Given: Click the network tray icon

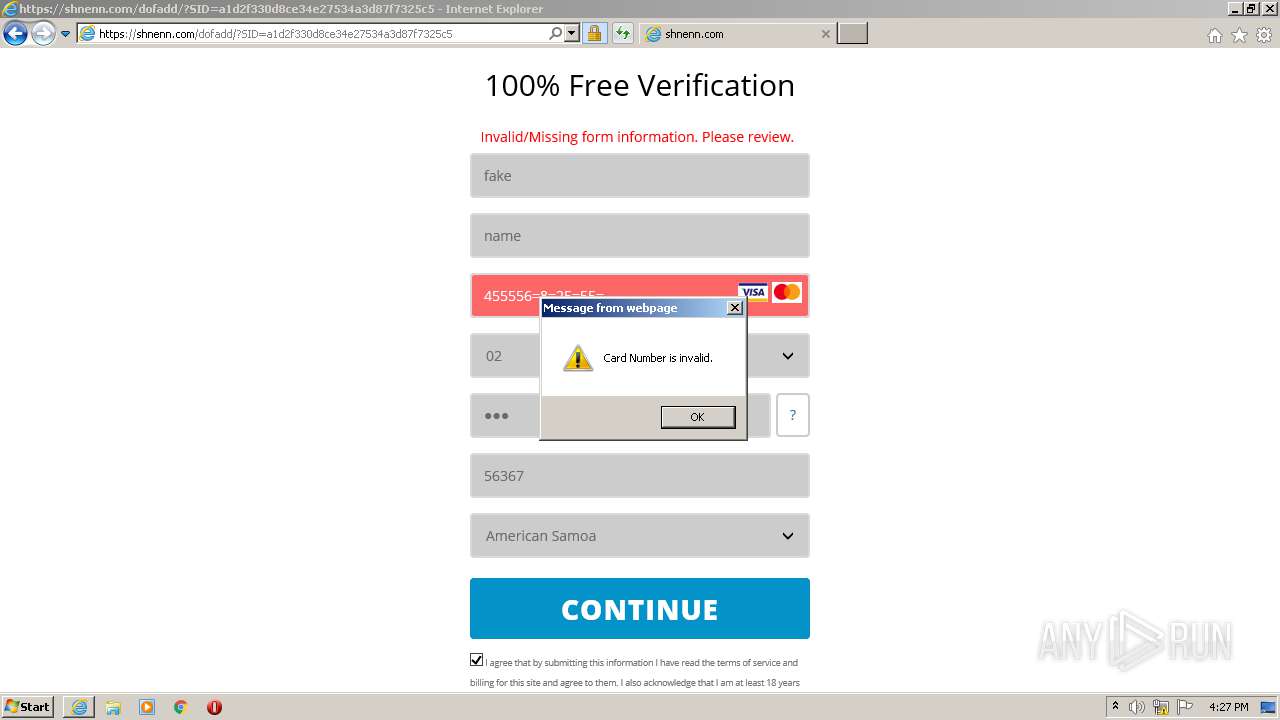Looking at the screenshot, I should pos(1161,707).
